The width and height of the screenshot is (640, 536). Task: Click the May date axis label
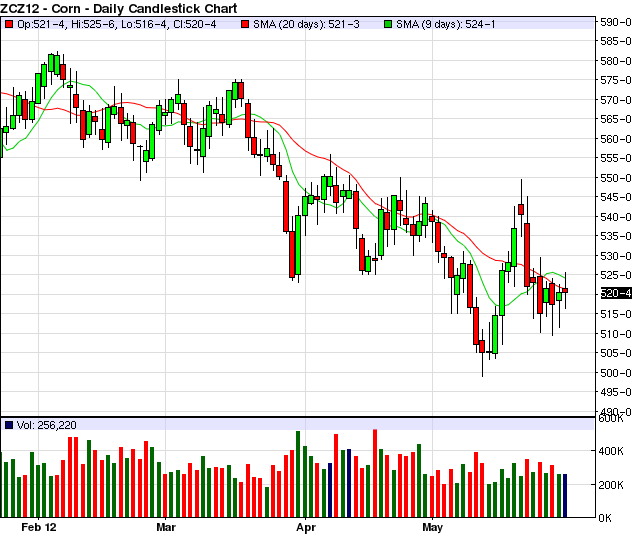coord(432,527)
